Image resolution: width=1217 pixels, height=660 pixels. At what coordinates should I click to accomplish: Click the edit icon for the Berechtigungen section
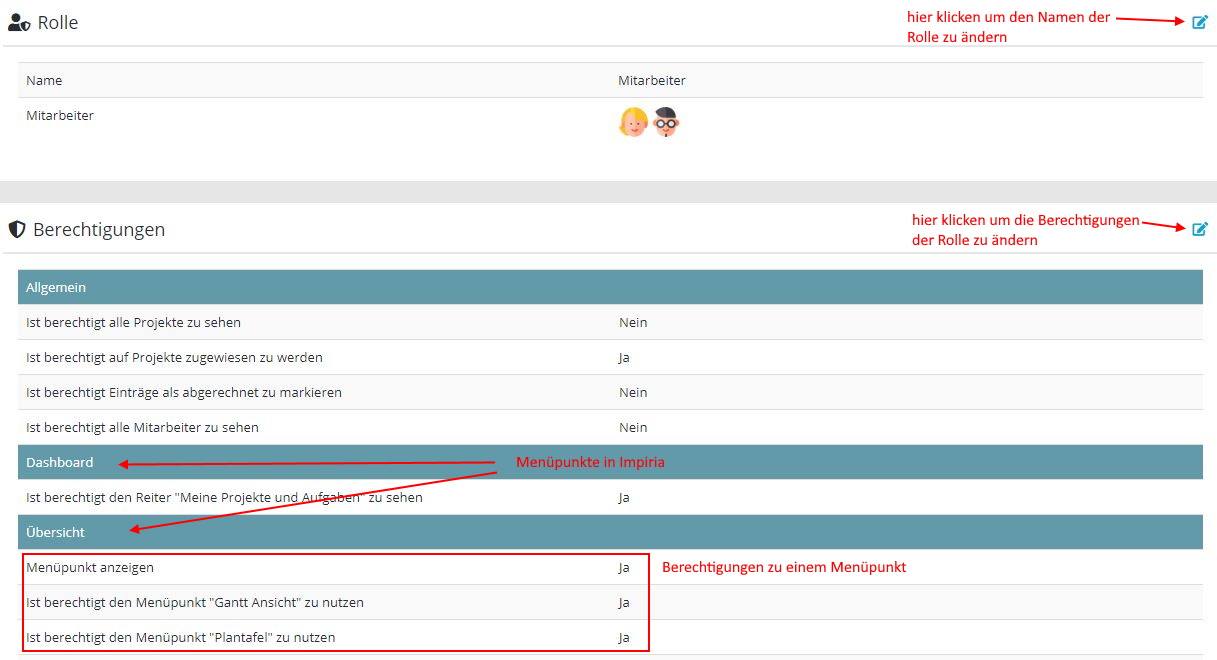coord(1199,229)
